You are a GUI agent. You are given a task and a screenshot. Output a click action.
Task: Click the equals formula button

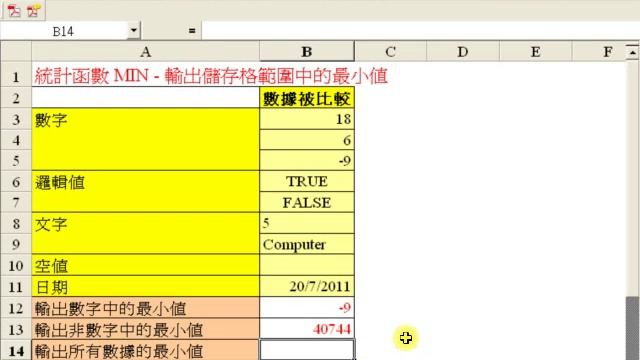(x=192, y=31)
